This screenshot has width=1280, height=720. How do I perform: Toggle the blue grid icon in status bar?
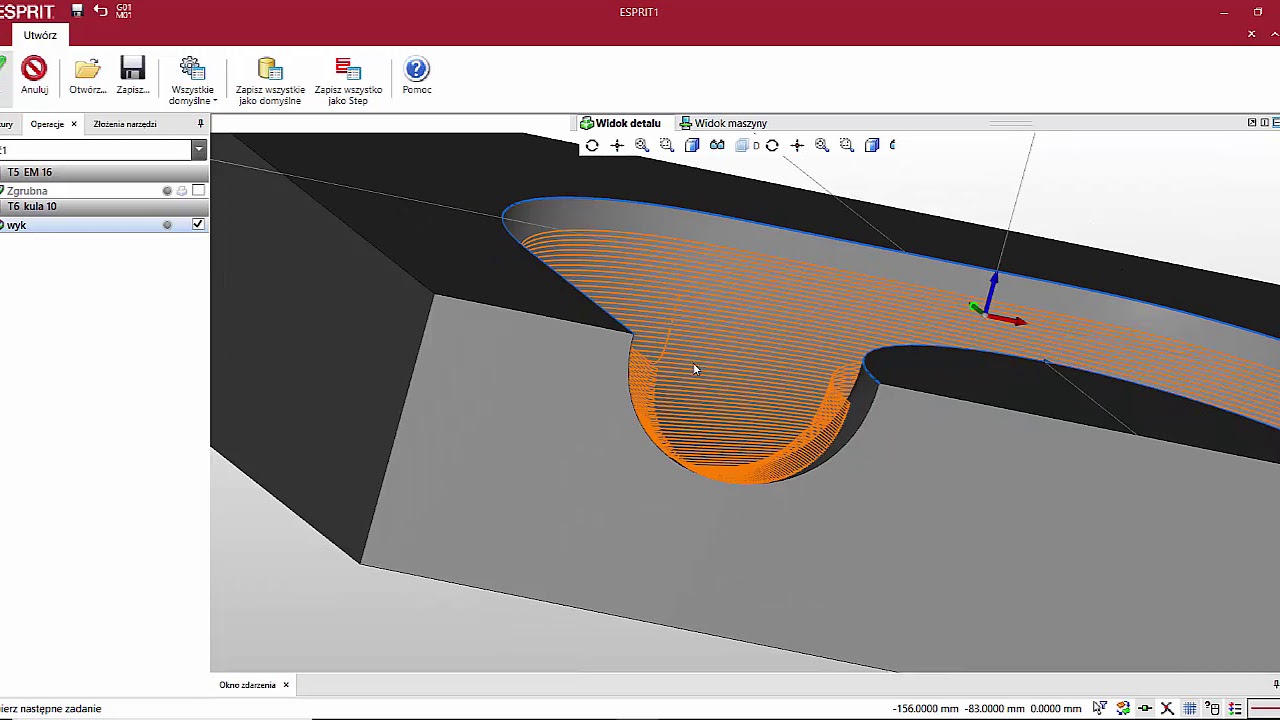(1190, 708)
